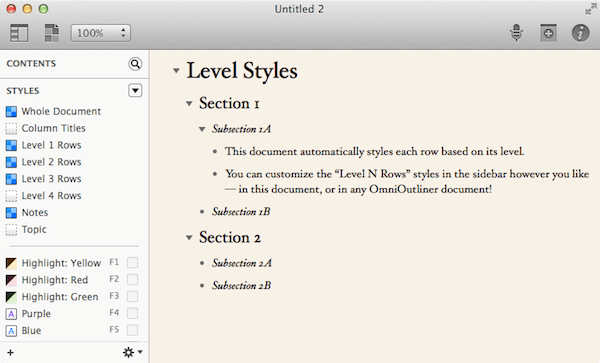The height and width of the screenshot is (363, 600).
Task: Click the Notes style icon
Action: (x=11, y=213)
